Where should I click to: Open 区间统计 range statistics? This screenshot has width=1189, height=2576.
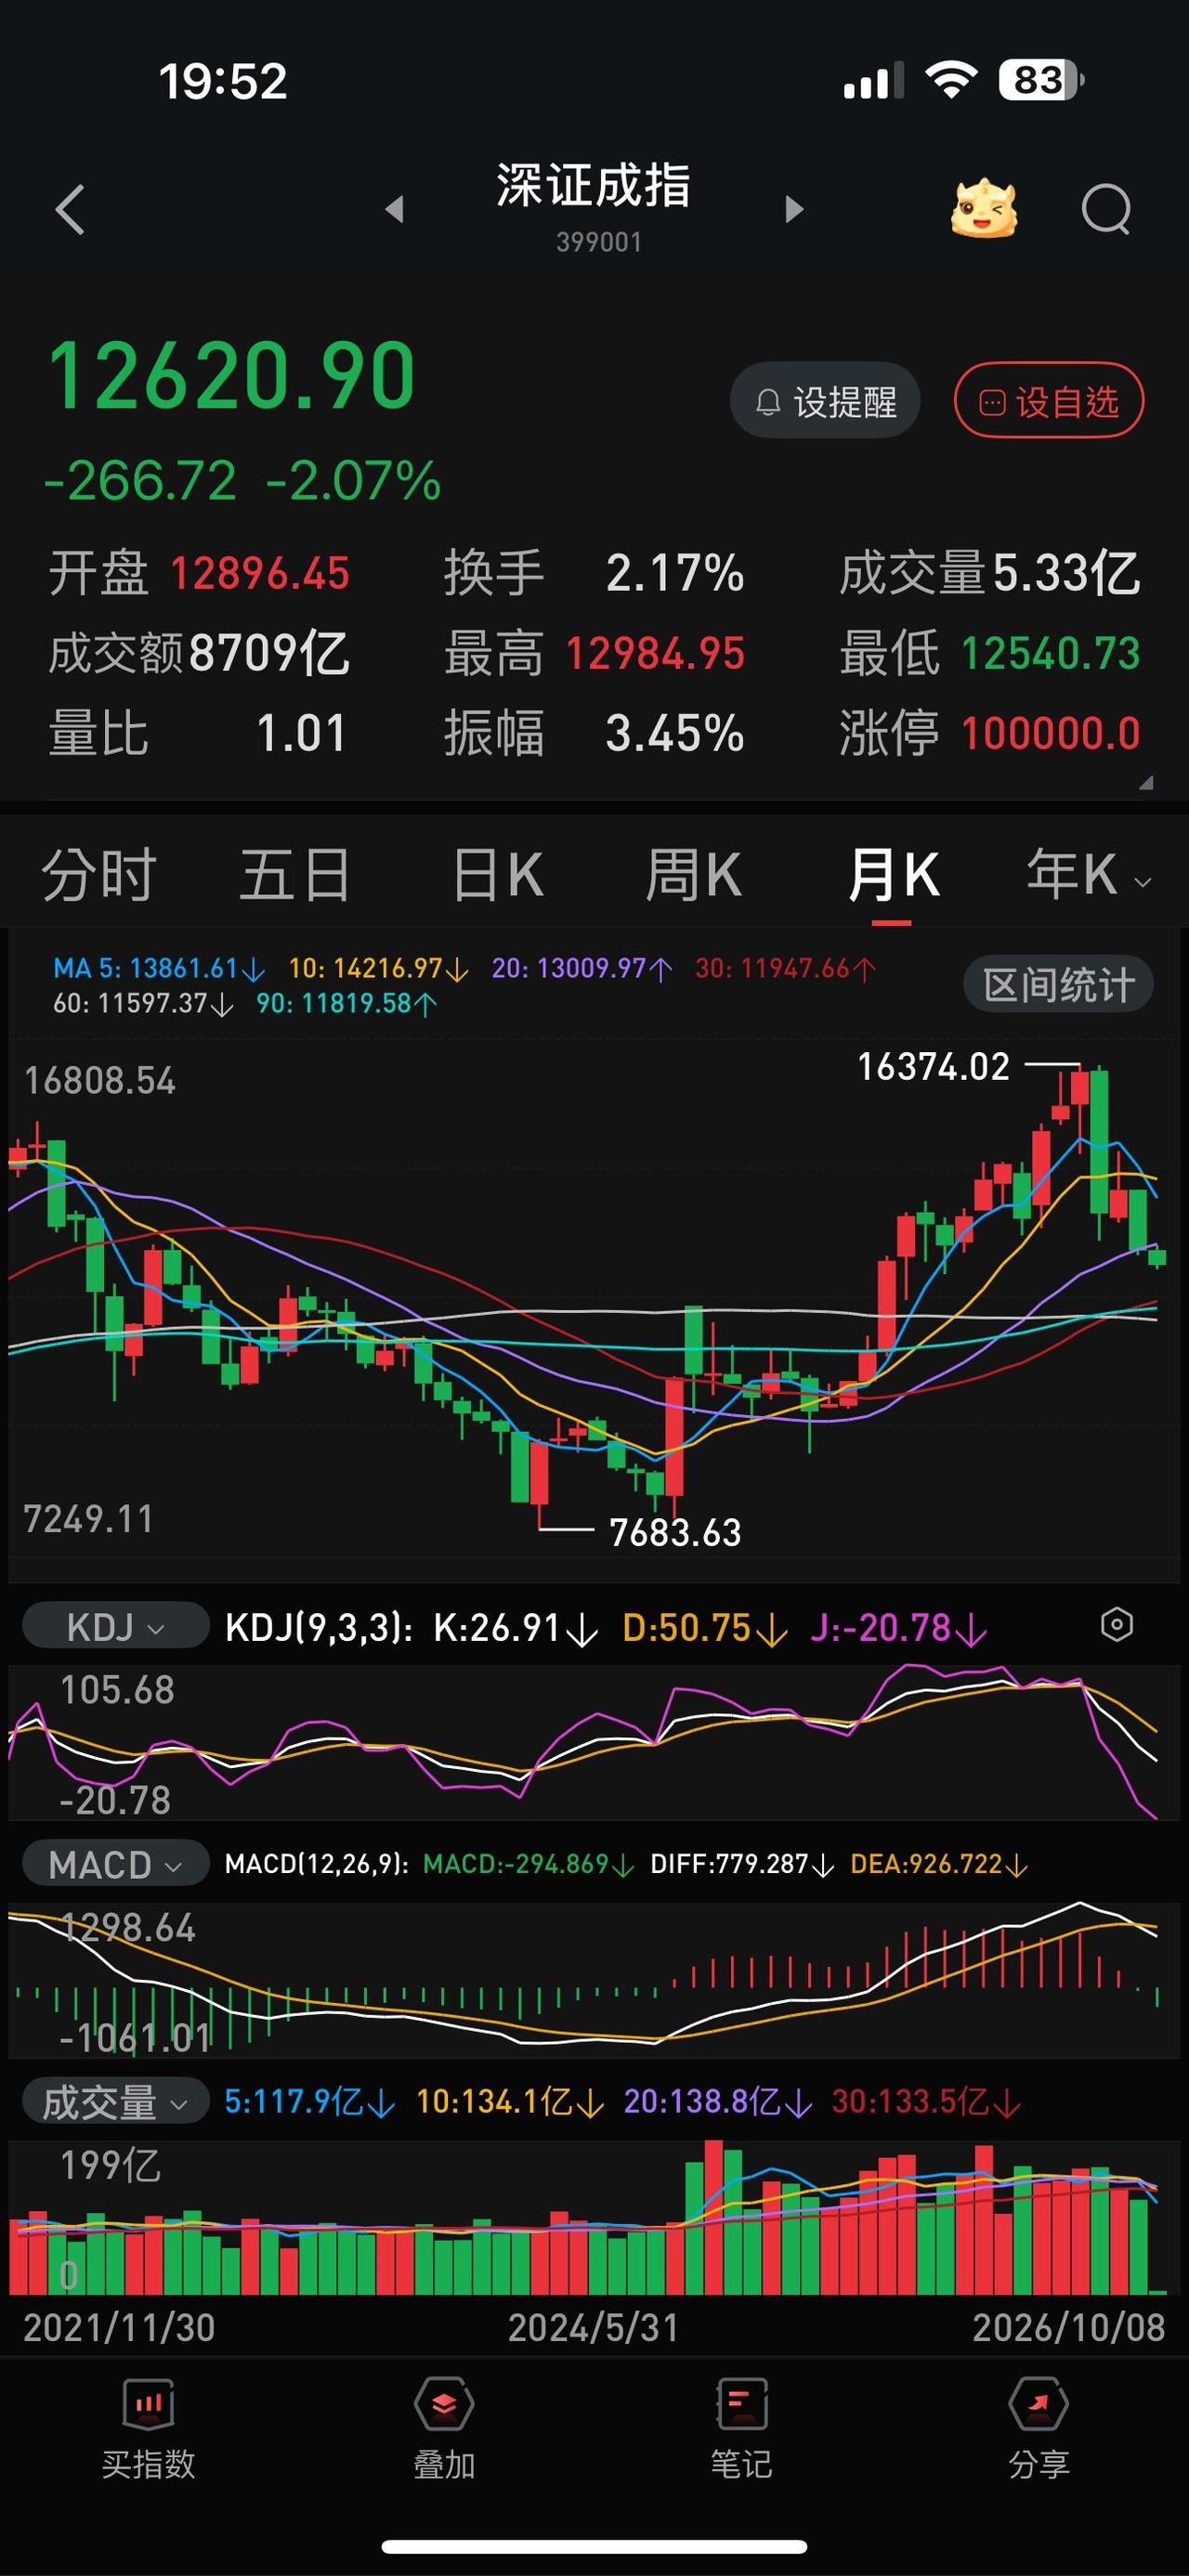coord(1058,985)
